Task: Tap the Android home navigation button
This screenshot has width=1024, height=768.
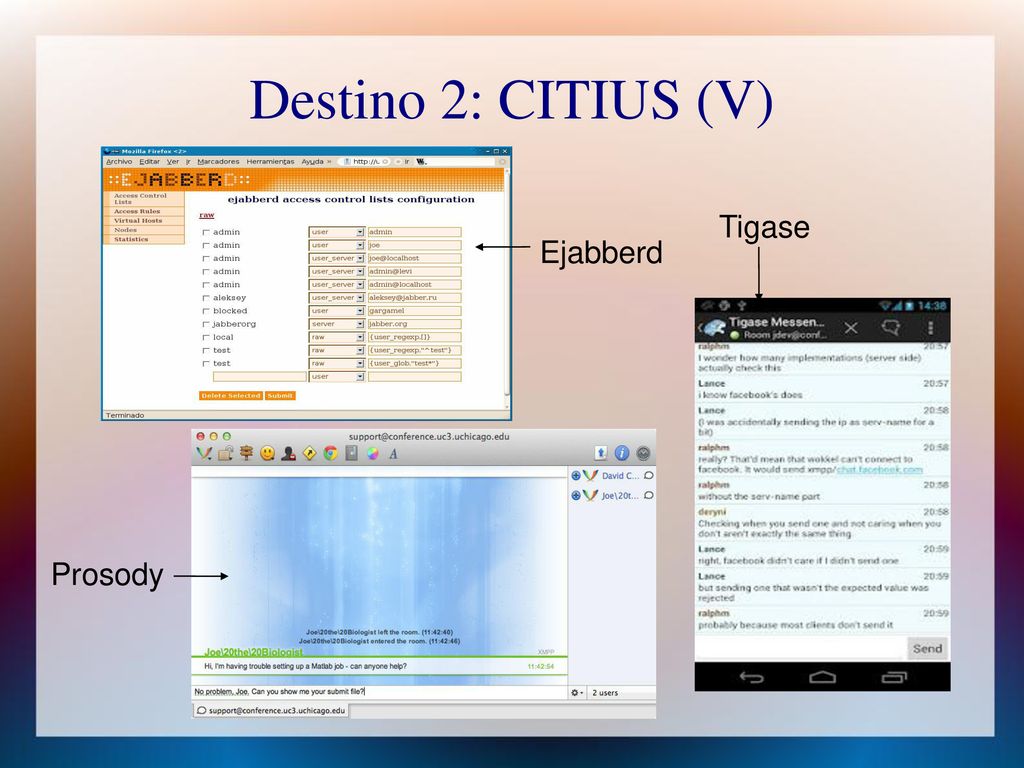Action: 822,677
